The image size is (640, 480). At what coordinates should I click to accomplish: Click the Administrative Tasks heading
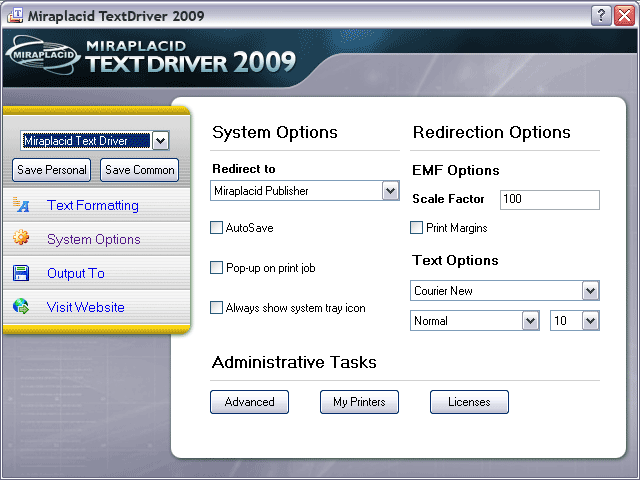click(x=294, y=362)
